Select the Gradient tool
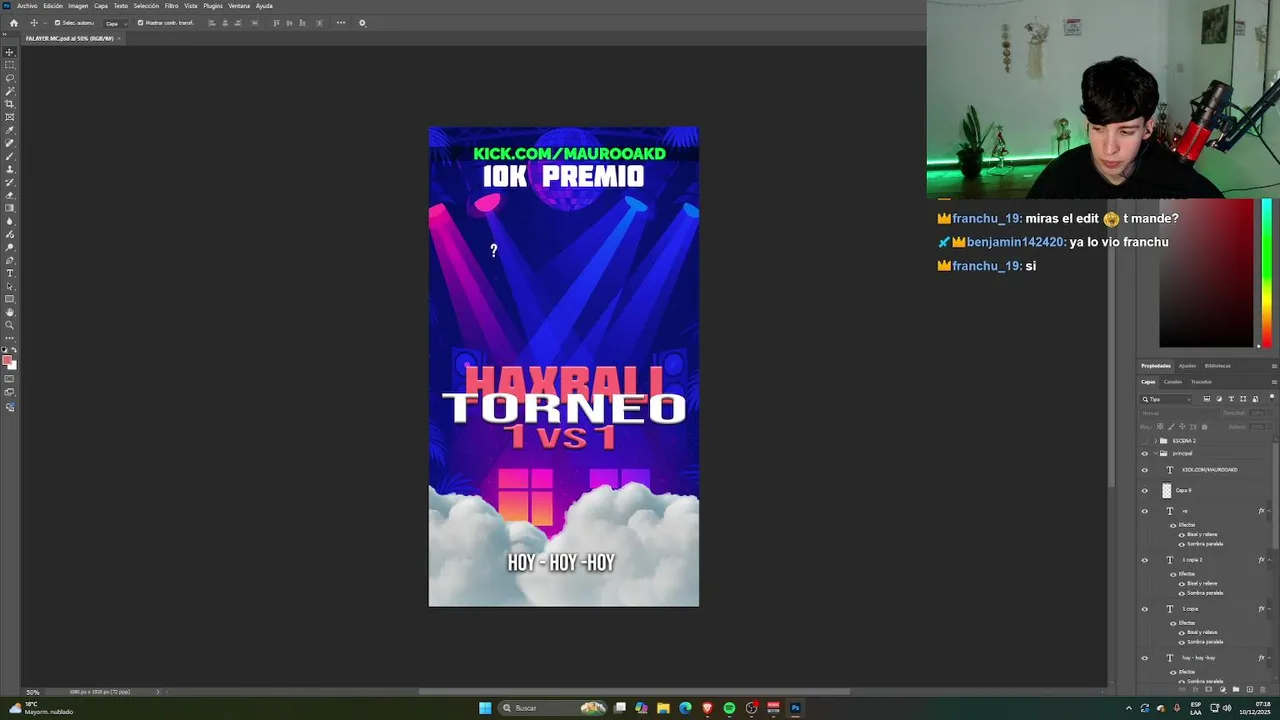1280x720 pixels. pos(10,208)
